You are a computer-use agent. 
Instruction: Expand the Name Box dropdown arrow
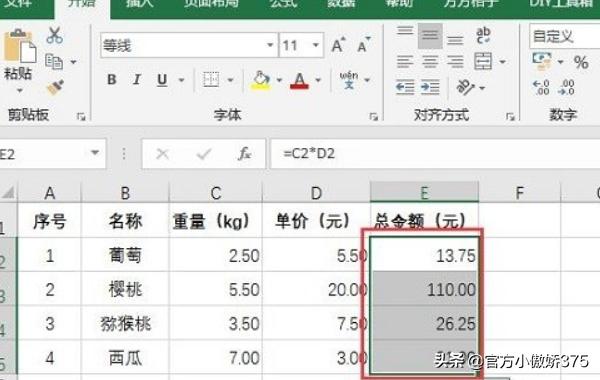tap(95, 153)
